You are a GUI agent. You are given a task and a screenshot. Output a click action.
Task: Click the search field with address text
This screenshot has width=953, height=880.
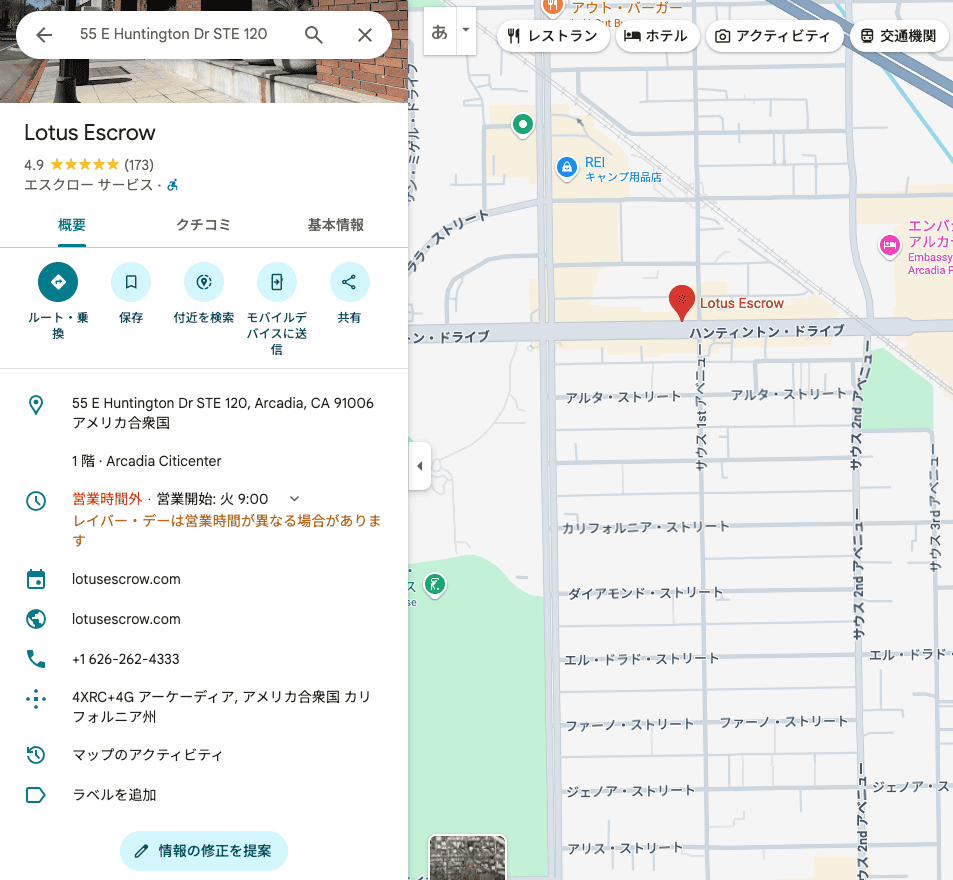[x=173, y=34]
